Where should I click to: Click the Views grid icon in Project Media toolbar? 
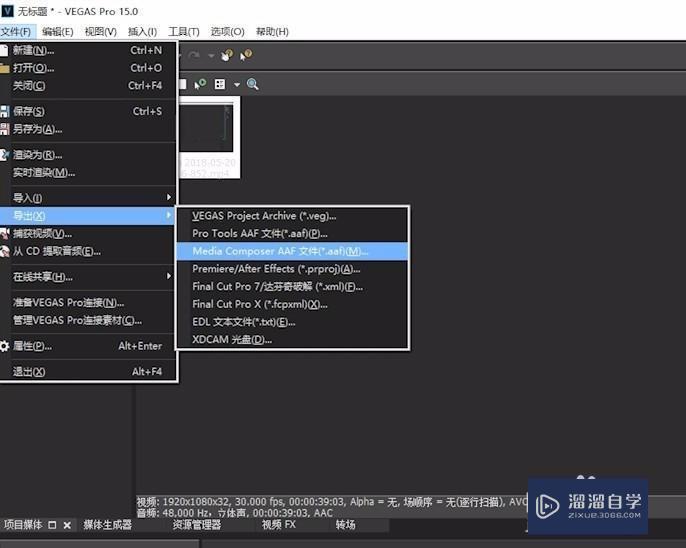220,84
